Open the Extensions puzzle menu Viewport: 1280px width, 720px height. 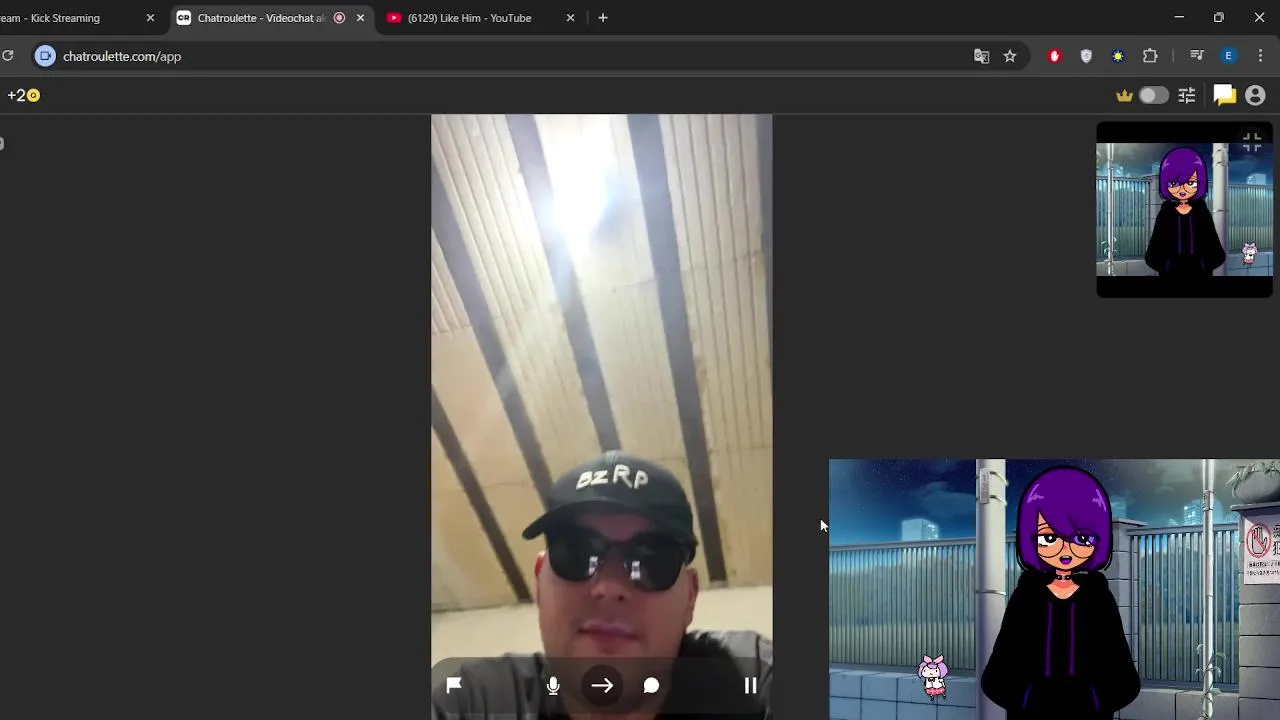(x=1150, y=56)
